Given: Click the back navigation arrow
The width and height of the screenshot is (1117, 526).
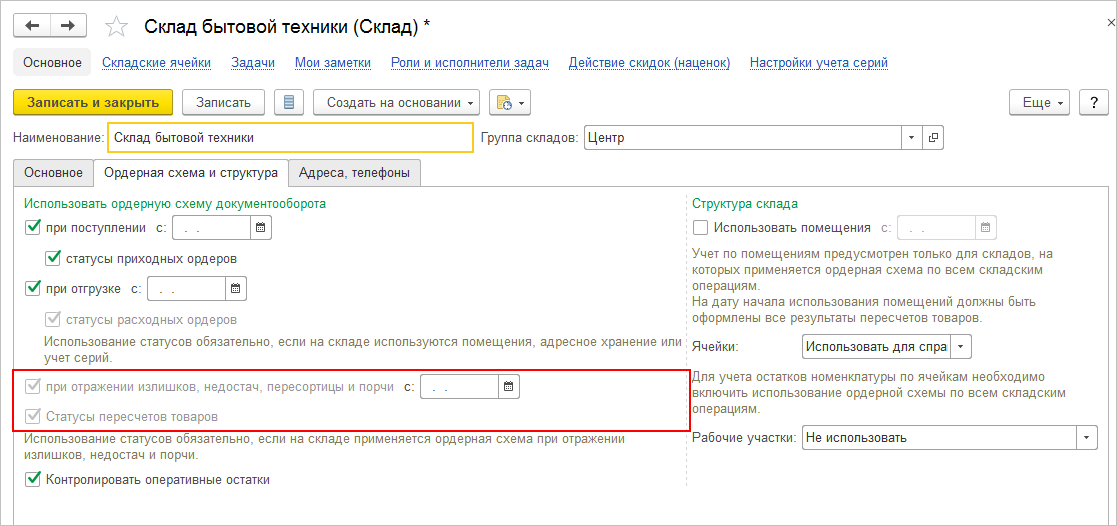Looking at the screenshot, I should click(33, 25).
